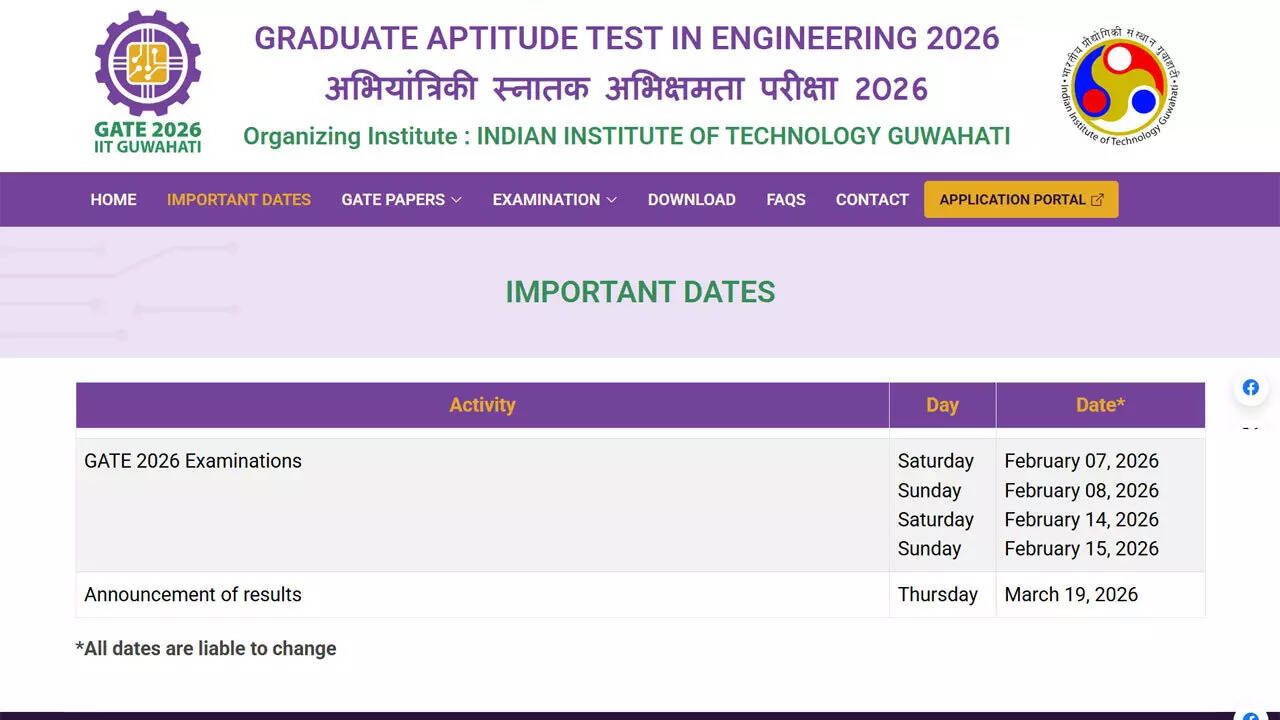The image size is (1280, 720).
Task: Click the Important Dates page heading
Action: [640, 292]
